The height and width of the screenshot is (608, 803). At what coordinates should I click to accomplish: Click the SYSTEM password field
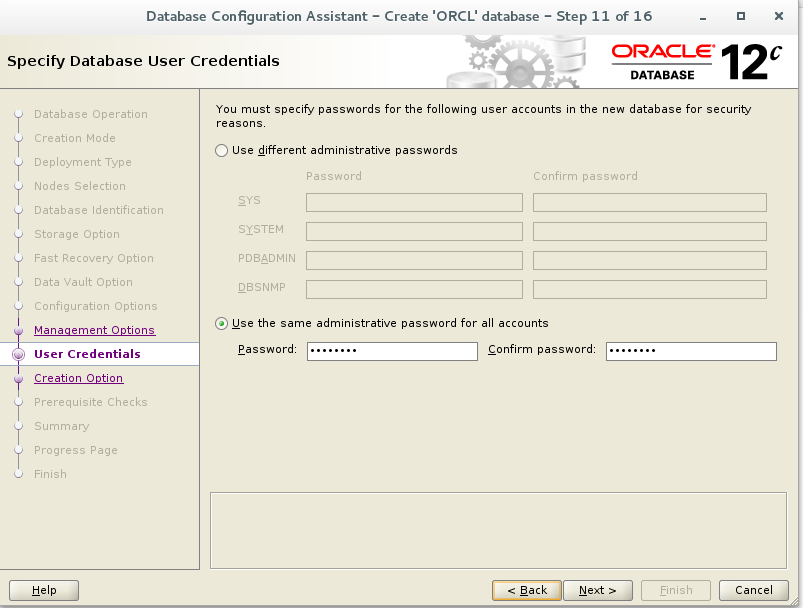coord(414,231)
